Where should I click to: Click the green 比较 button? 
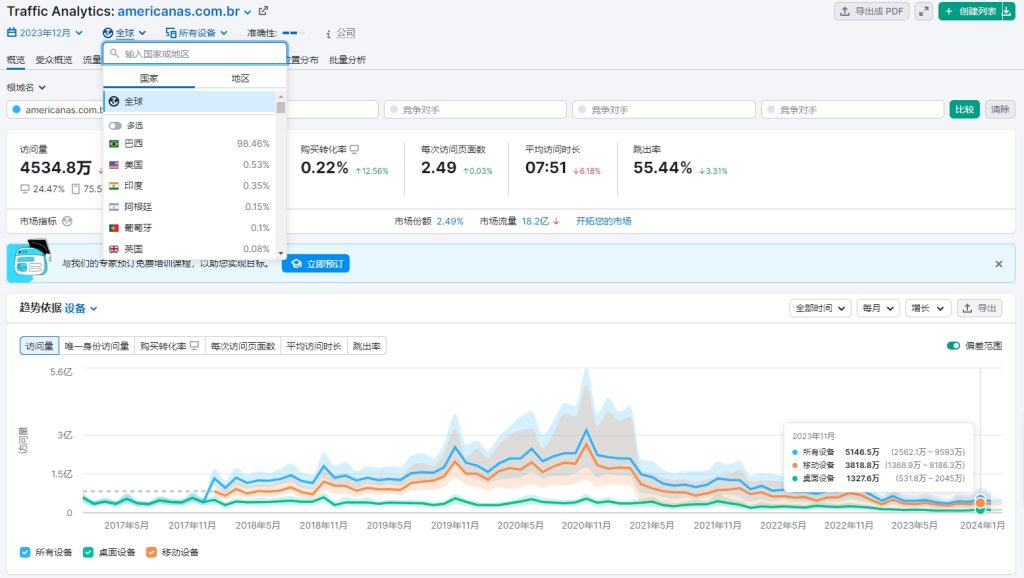pyautogui.click(x=965, y=110)
